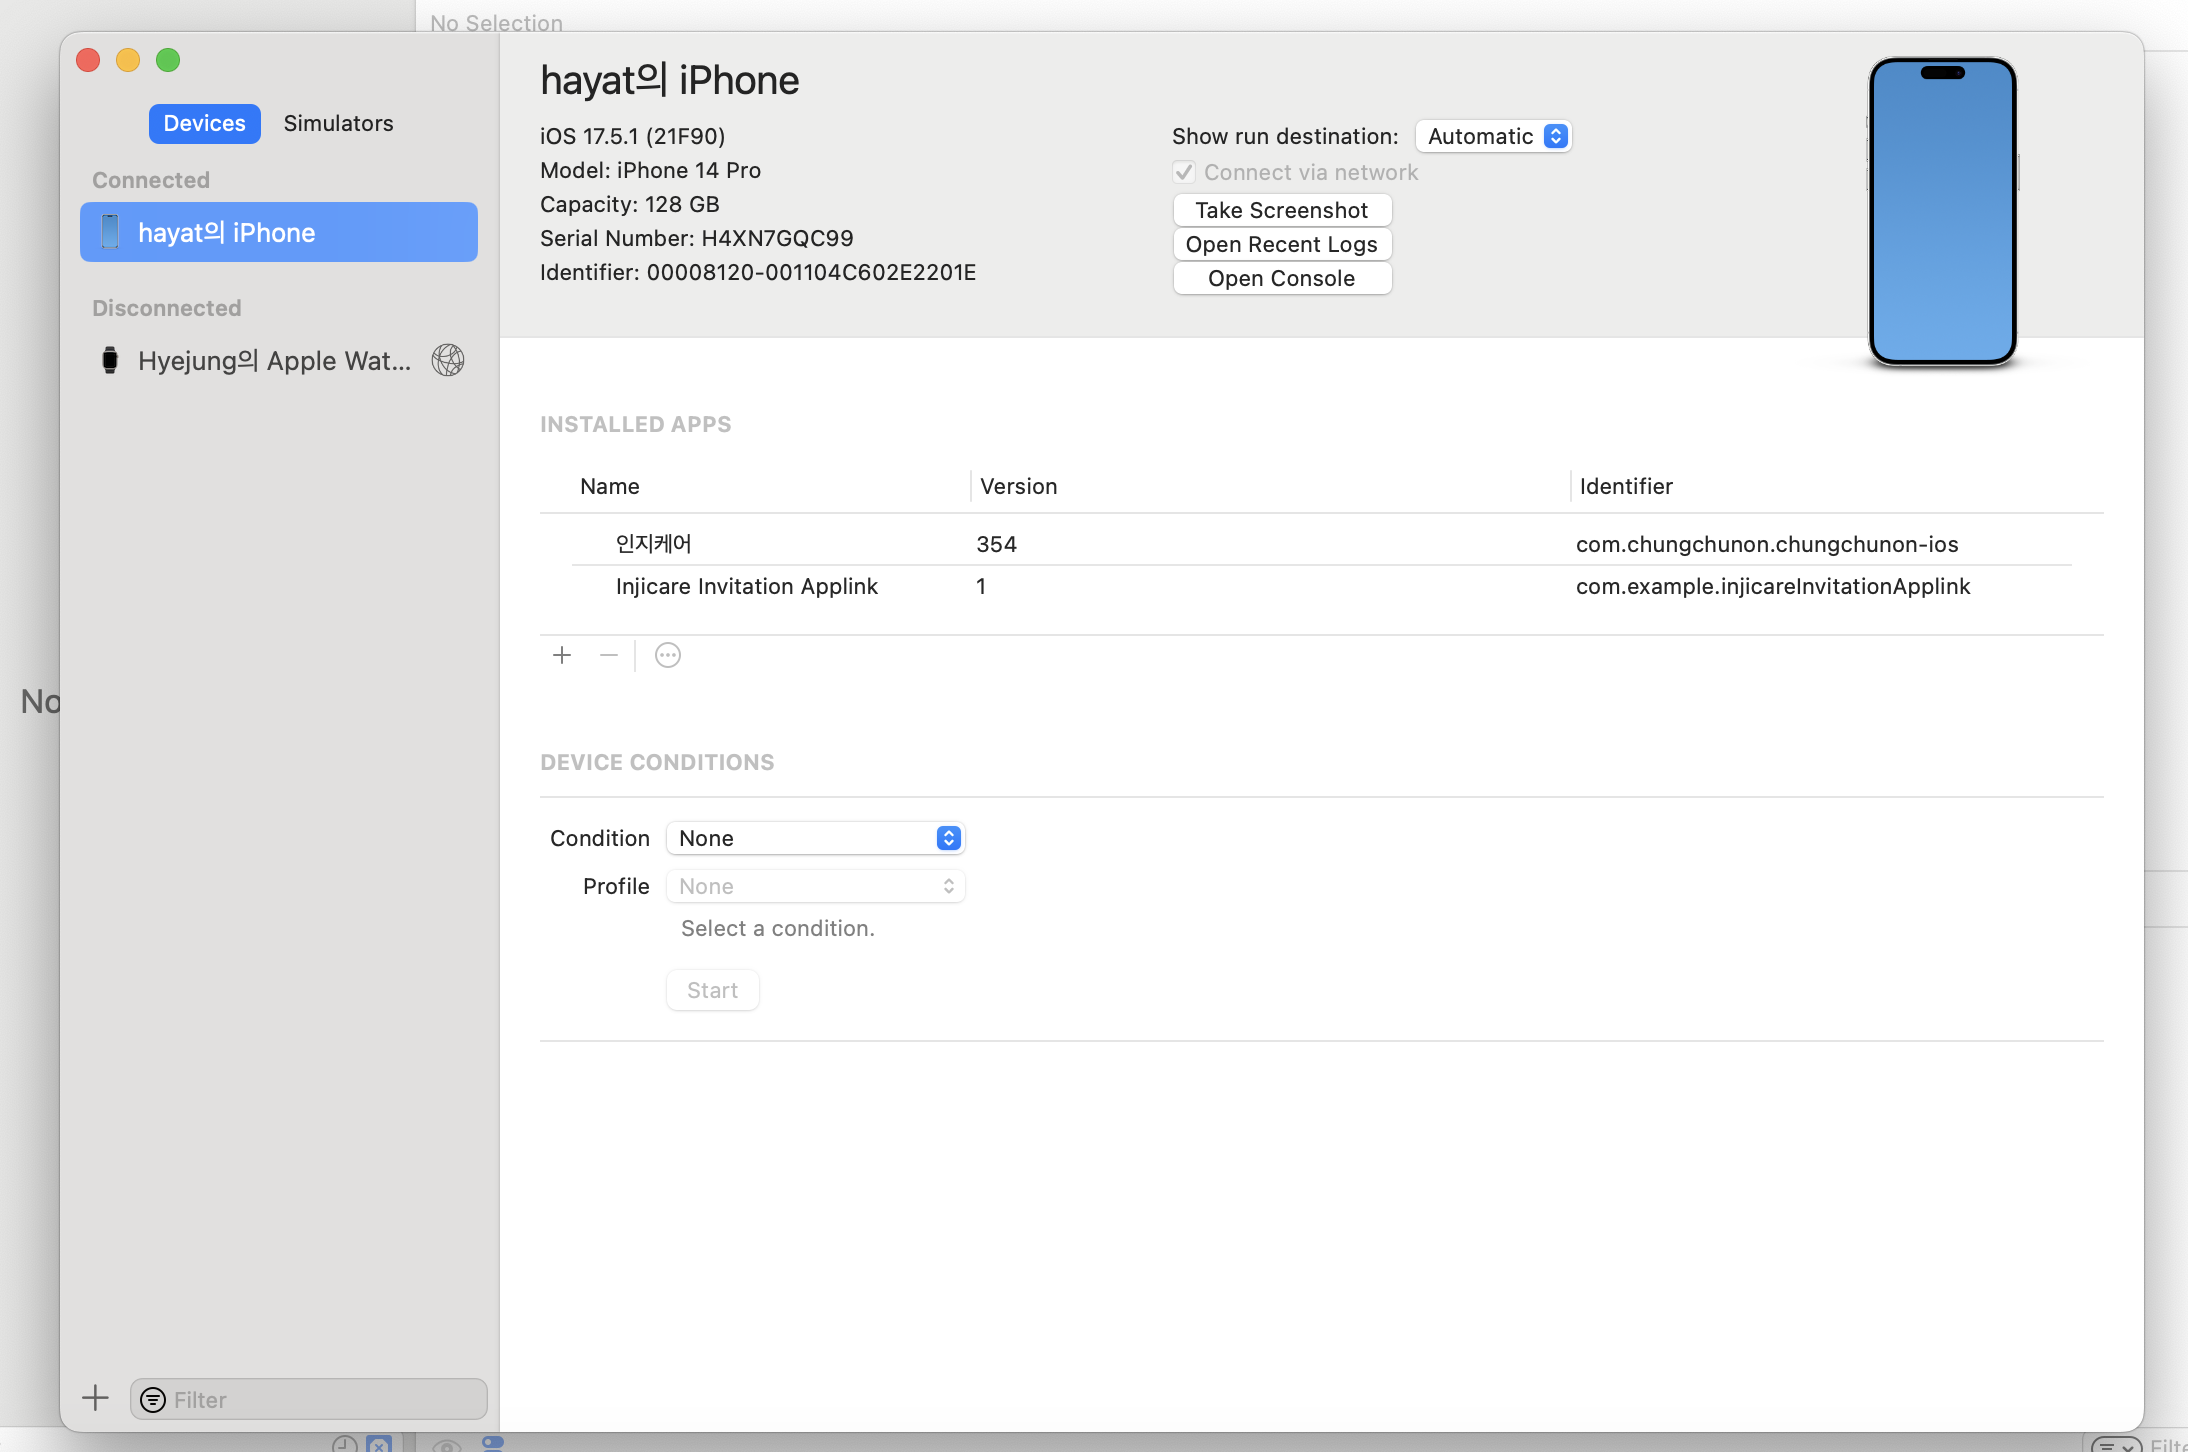Viewport: 2188px width, 1452px height.
Task: Remove selected app with minus icon
Action: click(609, 655)
